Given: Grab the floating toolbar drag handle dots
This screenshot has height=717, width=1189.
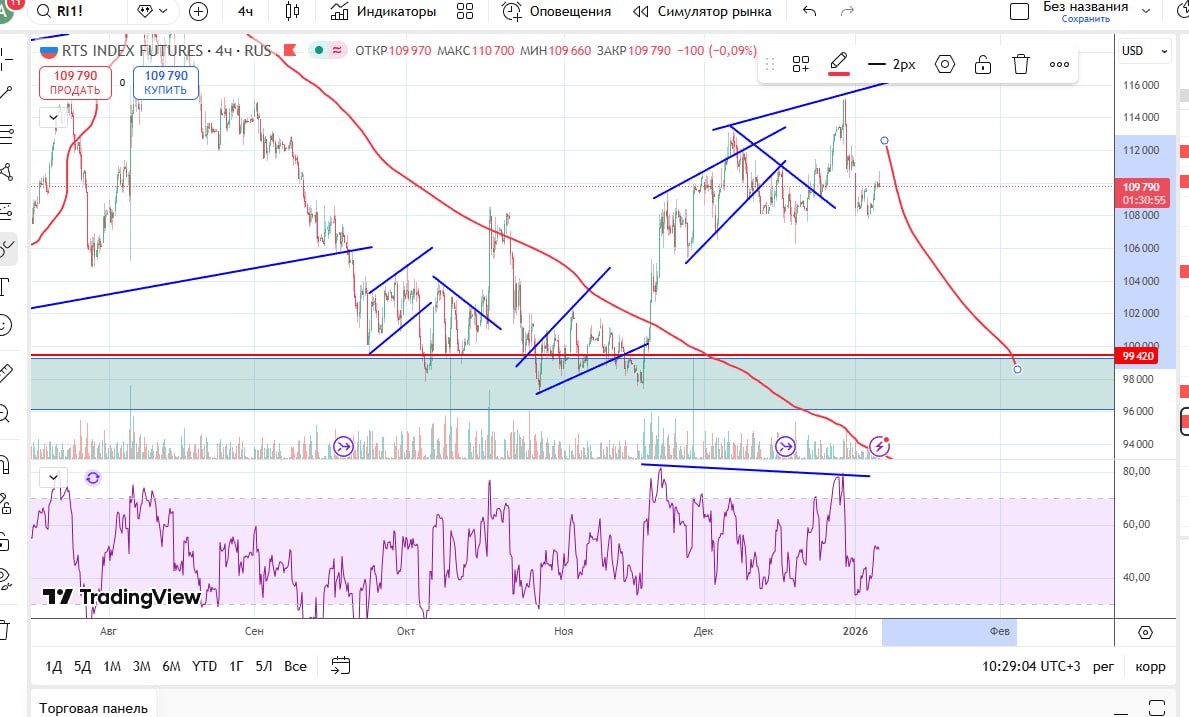Looking at the screenshot, I should (770, 64).
